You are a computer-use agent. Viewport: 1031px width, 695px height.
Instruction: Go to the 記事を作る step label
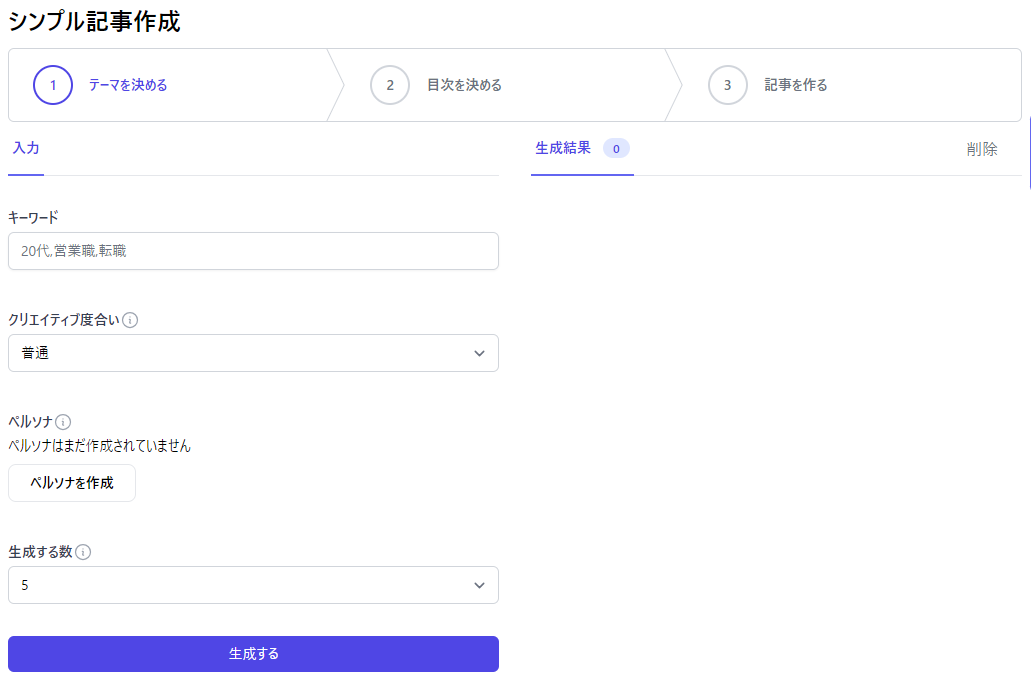pyautogui.click(x=796, y=85)
